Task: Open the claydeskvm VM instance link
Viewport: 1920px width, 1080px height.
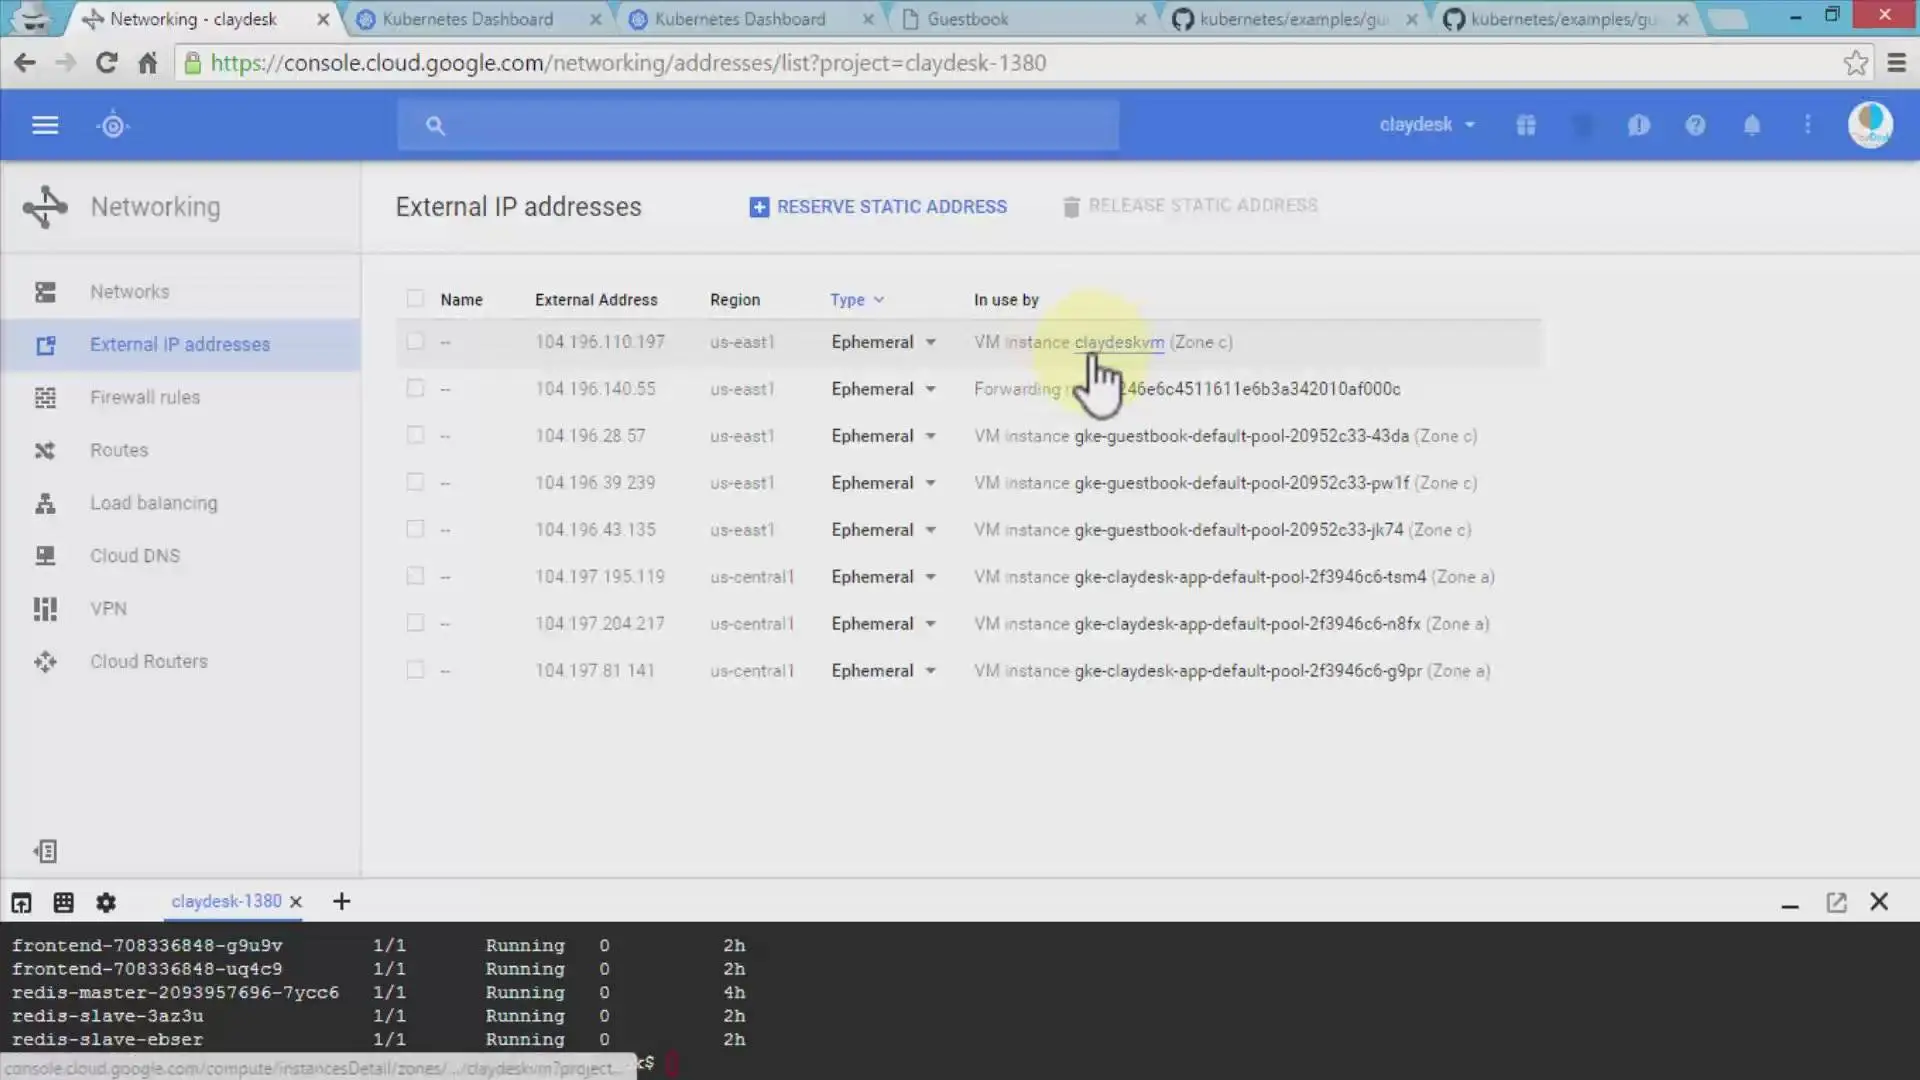Action: point(1119,342)
